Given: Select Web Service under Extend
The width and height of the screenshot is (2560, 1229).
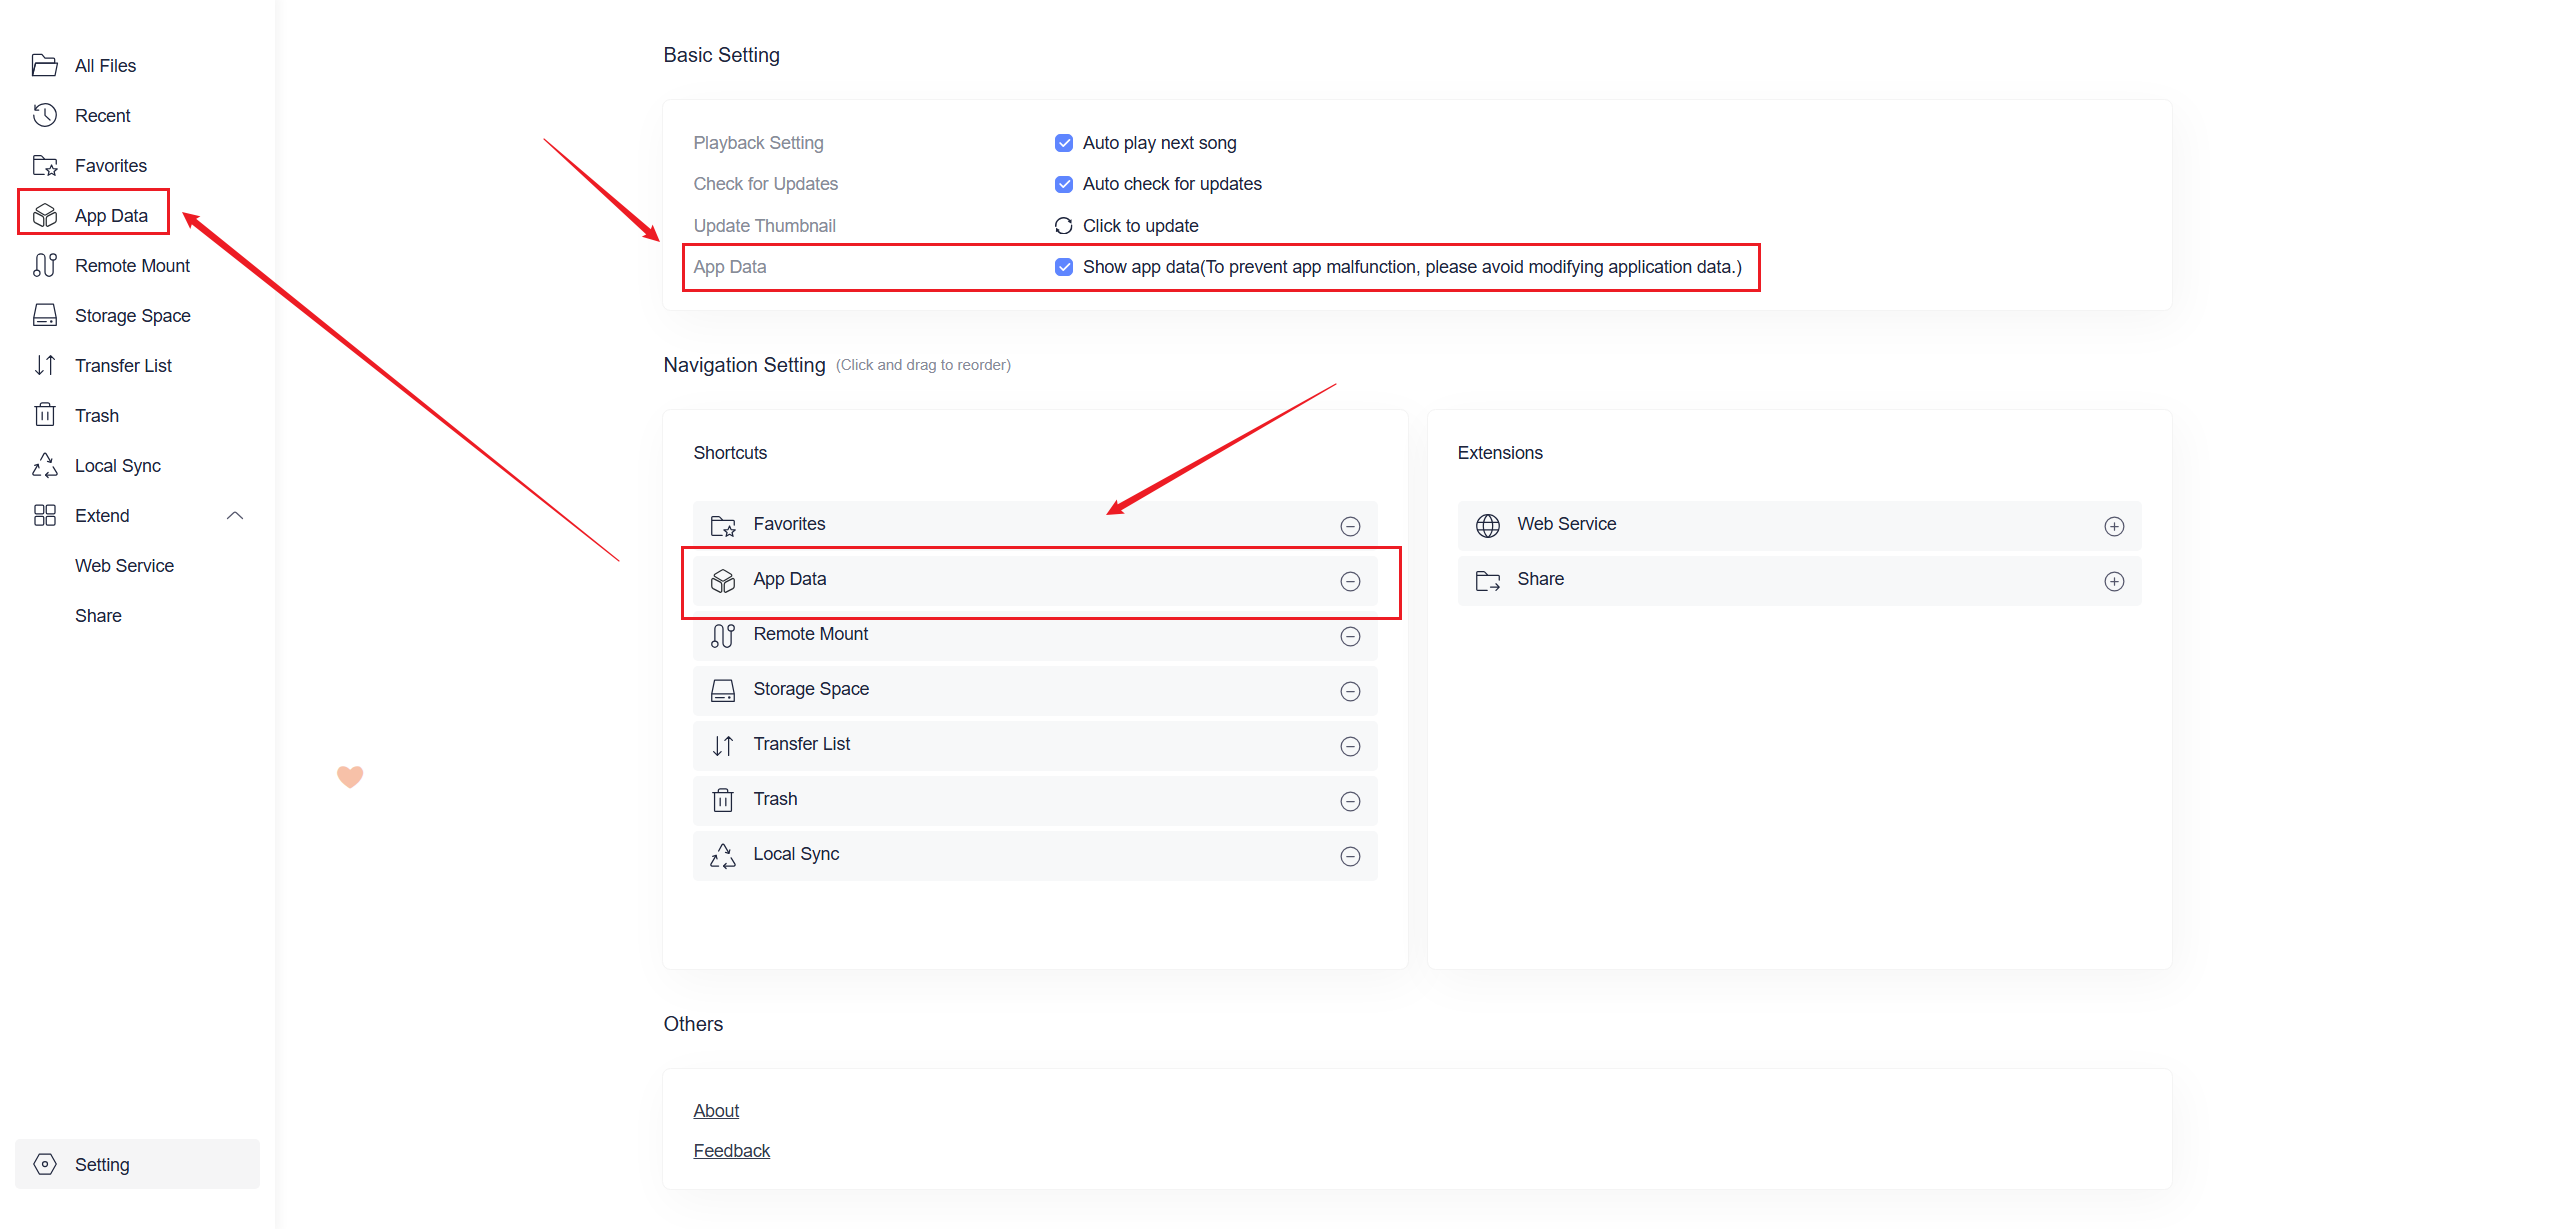Looking at the screenshot, I should 124,566.
